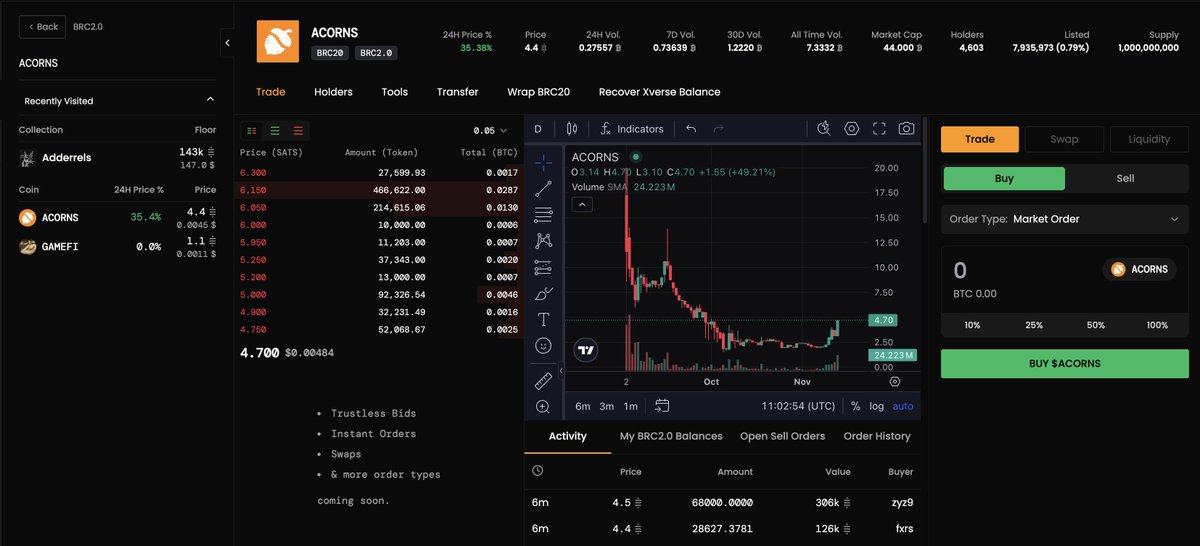Select the Liquidity mode button
Viewport: 1200px width, 546px height.
[x=1148, y=139]
